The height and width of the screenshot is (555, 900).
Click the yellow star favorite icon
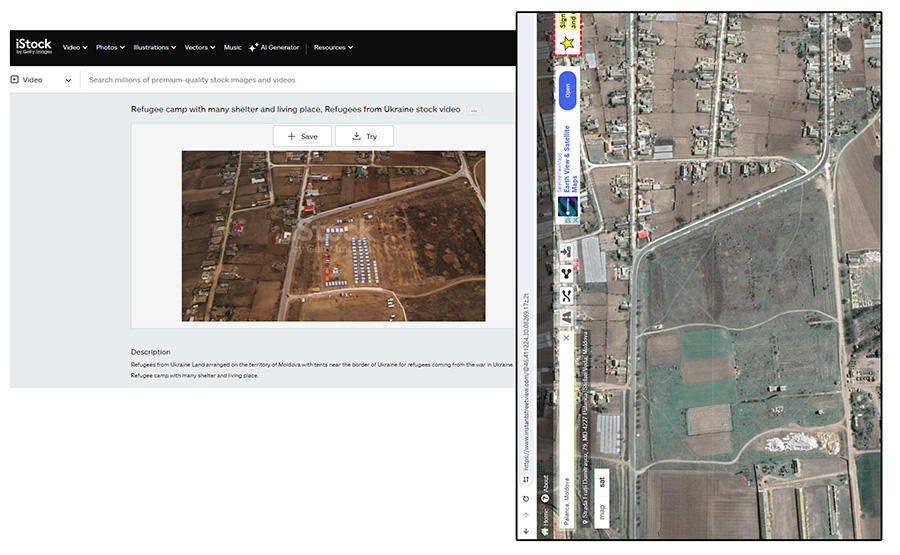(567, 42)
